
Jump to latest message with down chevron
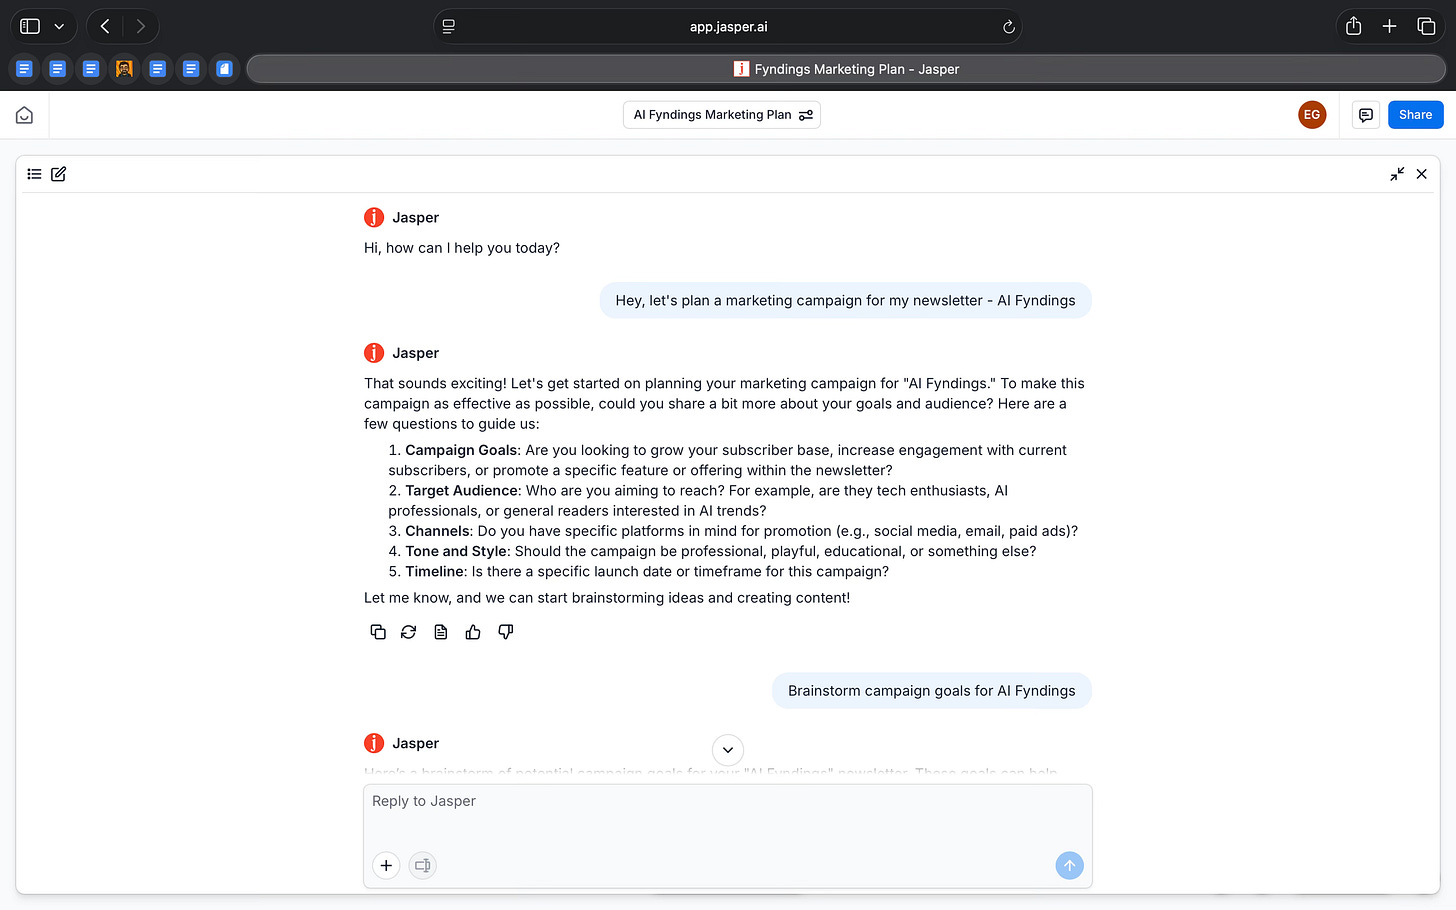pos(728,750)
